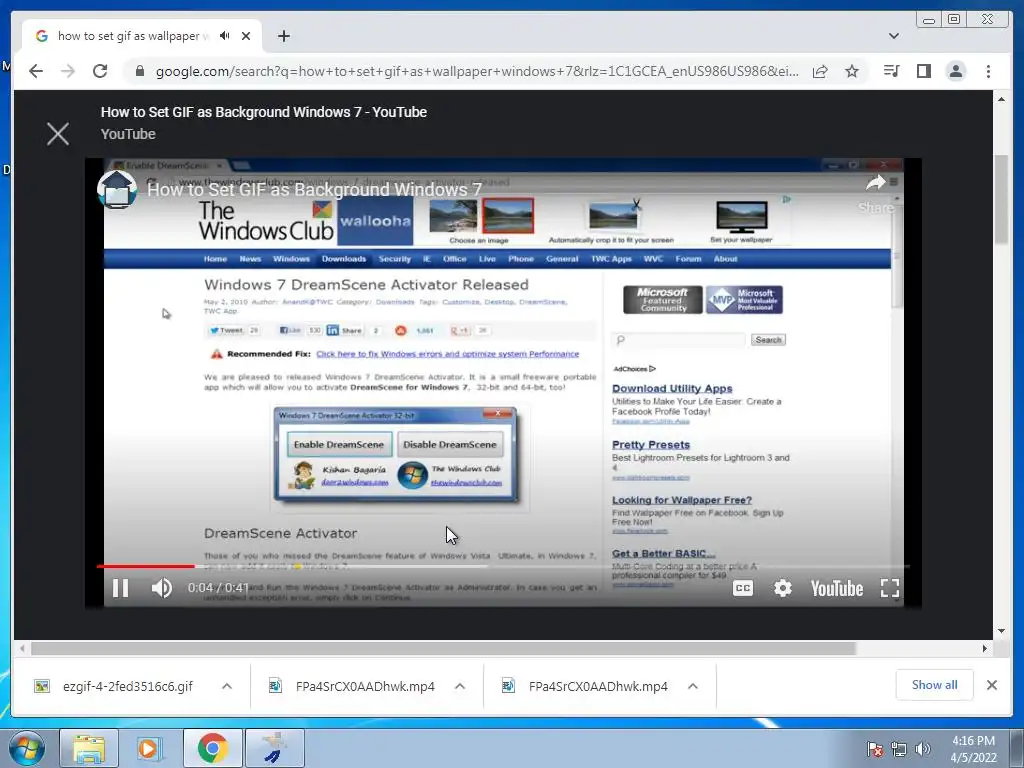The image size is (1024, 768).
Task: Reload the current page
Action: (x=100, y=71)
